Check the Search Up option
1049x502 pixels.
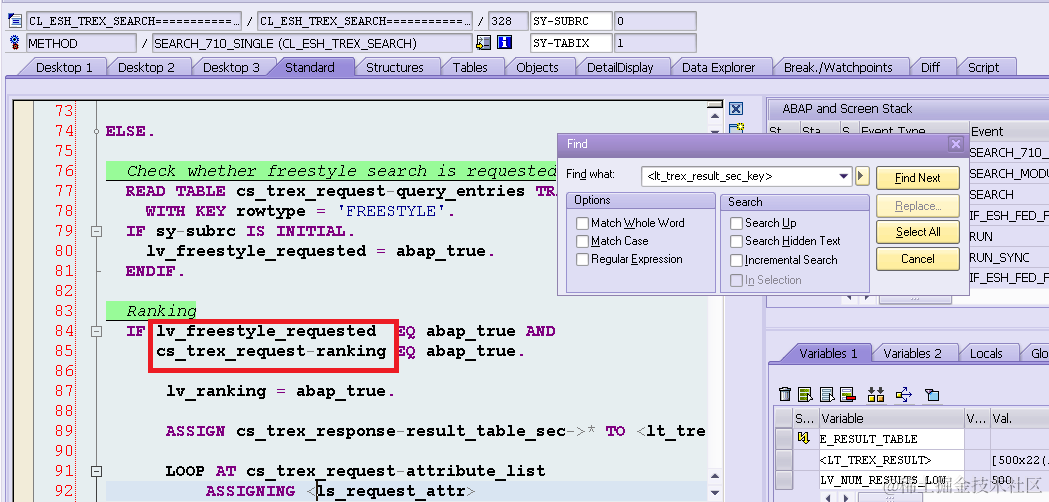[x=736, y=223]
